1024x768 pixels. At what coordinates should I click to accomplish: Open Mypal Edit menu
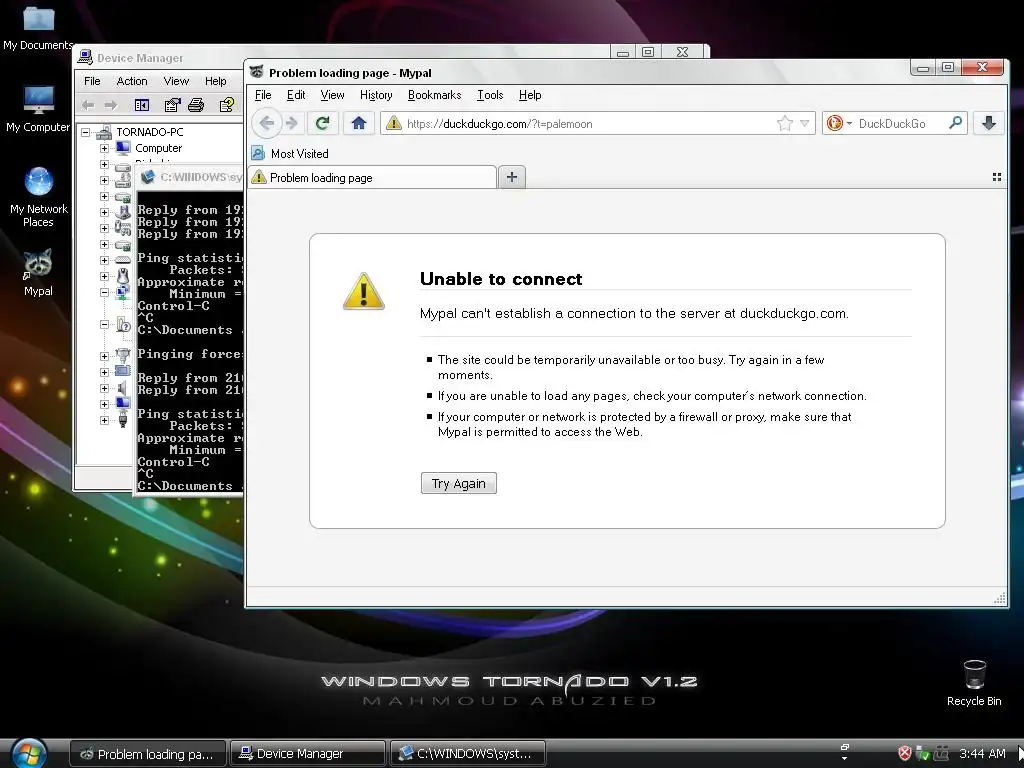coord(296,95)
